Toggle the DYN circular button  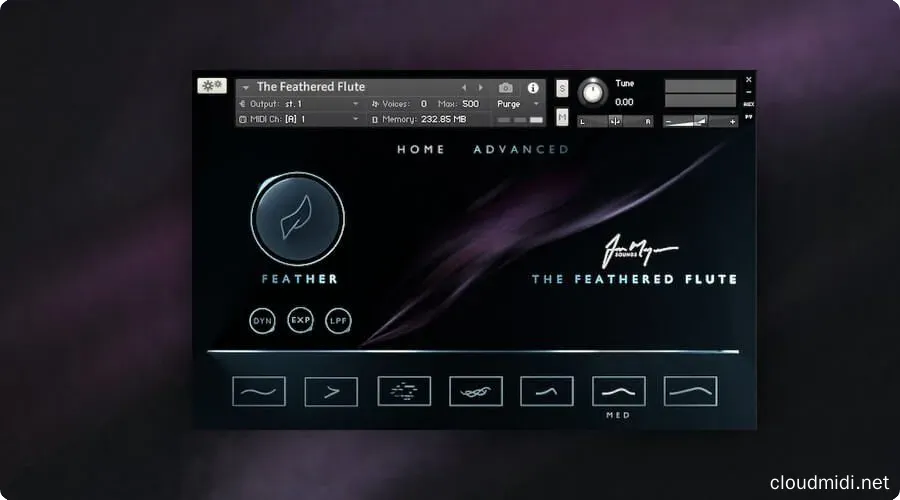coord(262,321)
